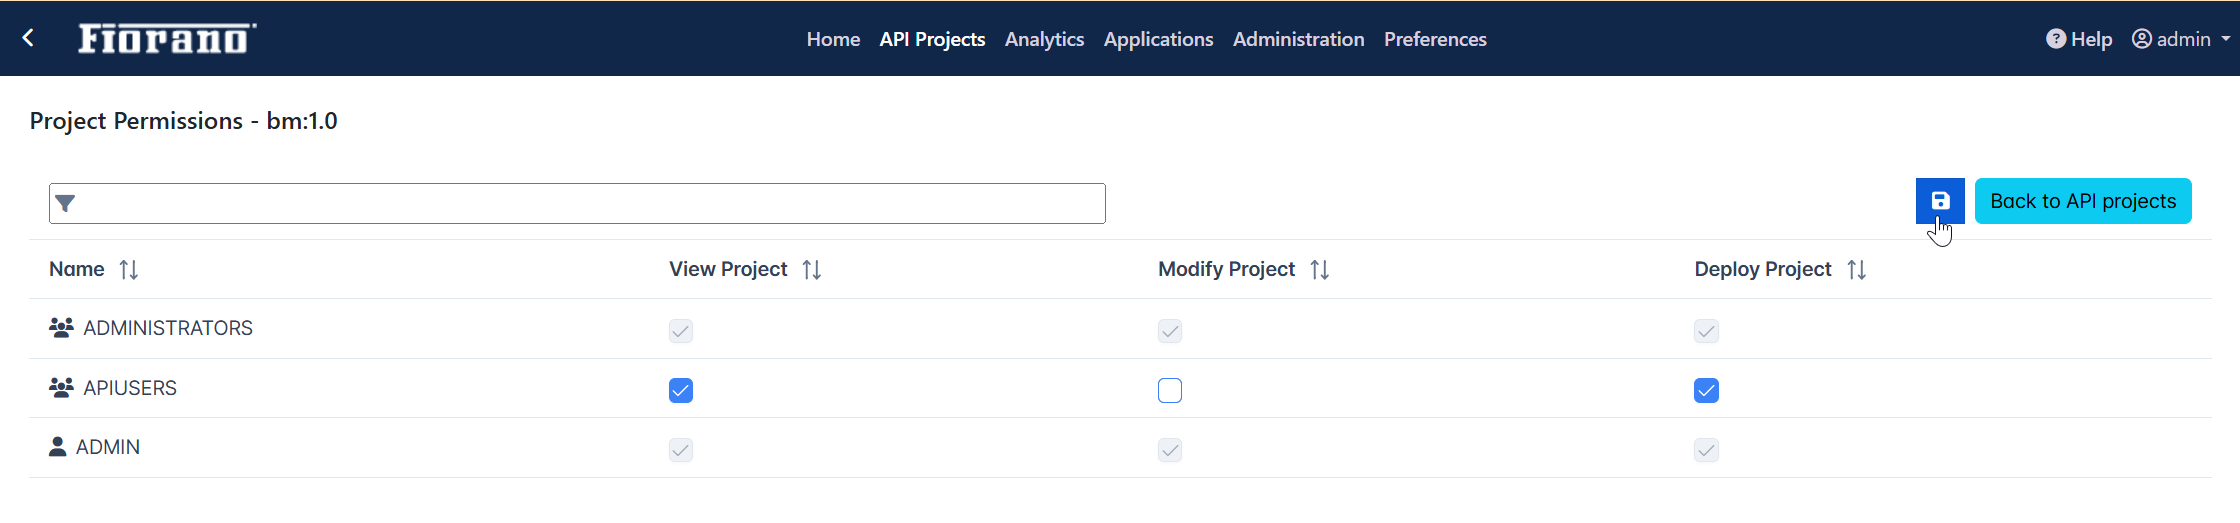Click into the filter text field

[577, 204]
